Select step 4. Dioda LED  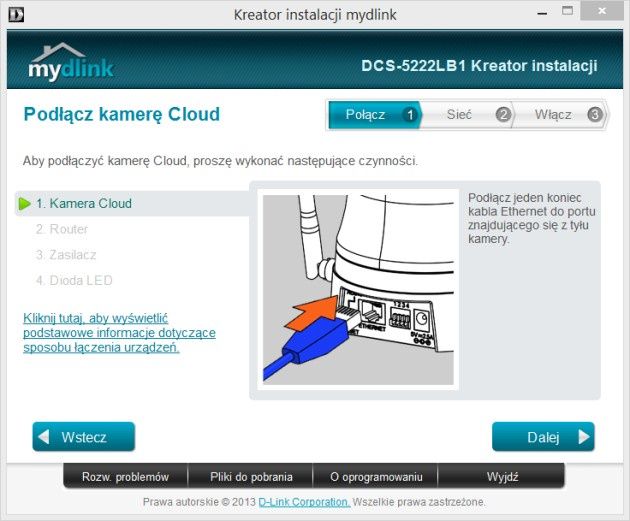[74, 280]
